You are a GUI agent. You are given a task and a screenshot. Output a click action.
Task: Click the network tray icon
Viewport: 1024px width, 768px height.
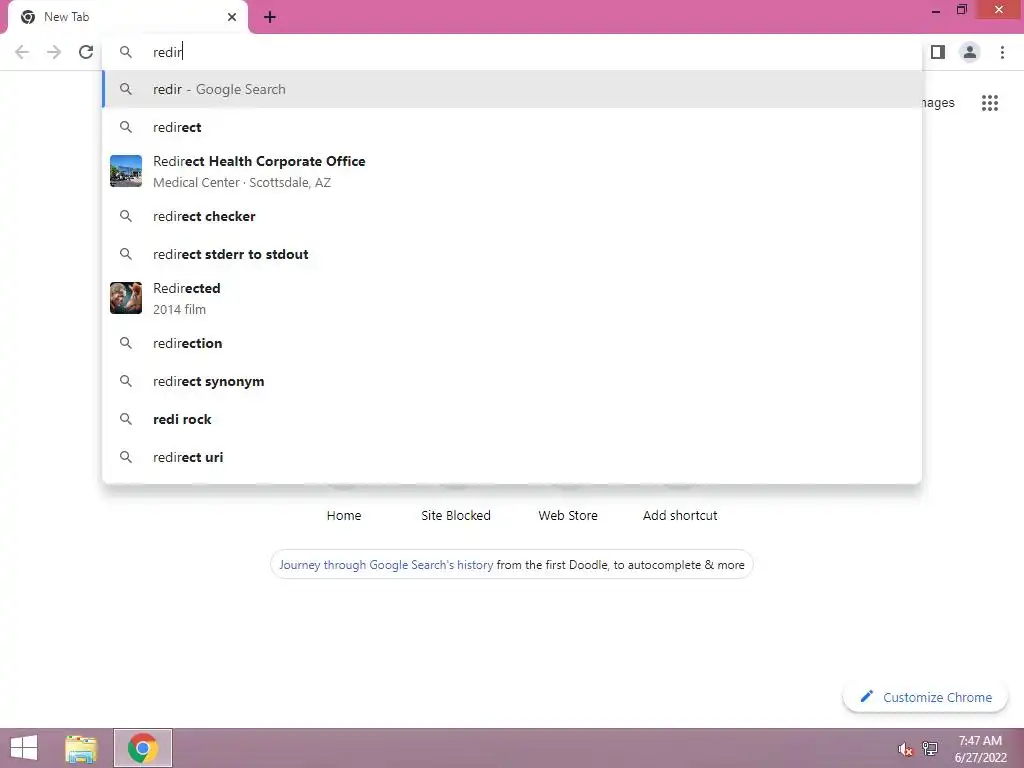click(x=930, y=748)
